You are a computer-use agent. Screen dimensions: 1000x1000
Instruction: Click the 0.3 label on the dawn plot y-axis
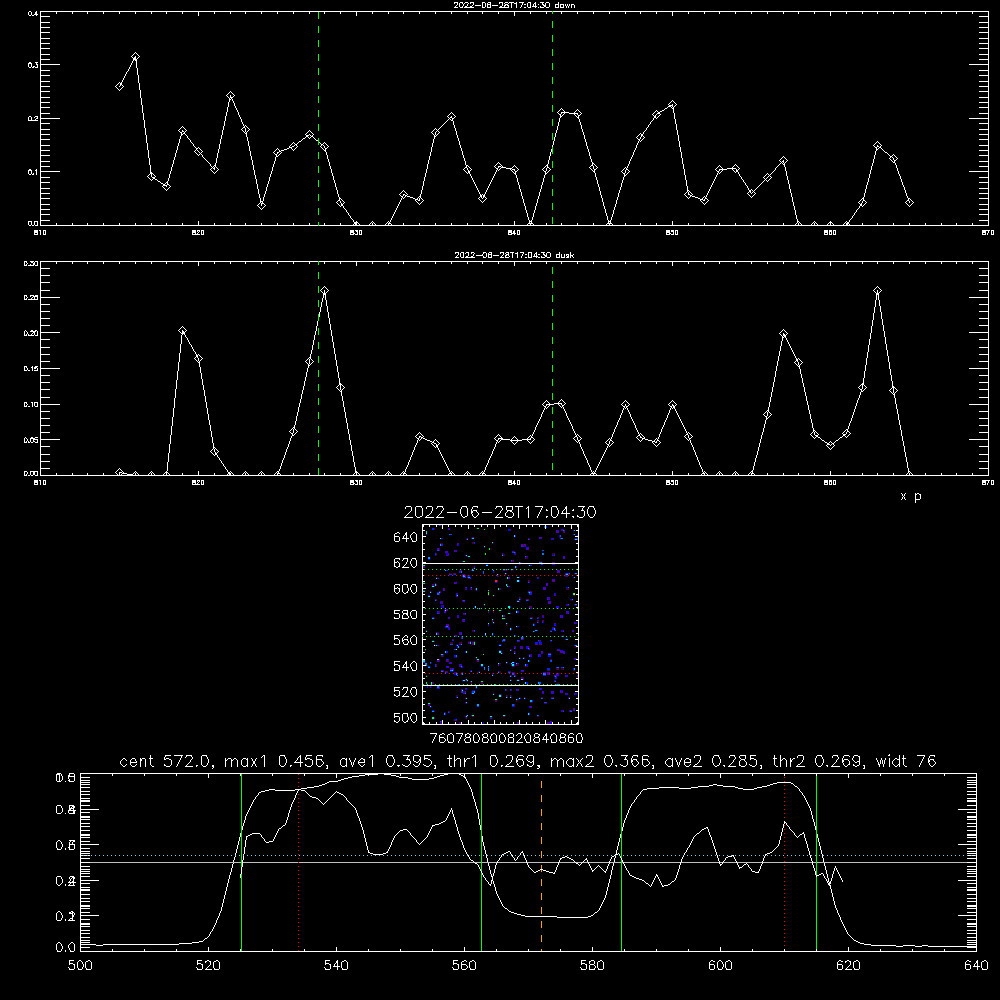(x=33, y=65)
